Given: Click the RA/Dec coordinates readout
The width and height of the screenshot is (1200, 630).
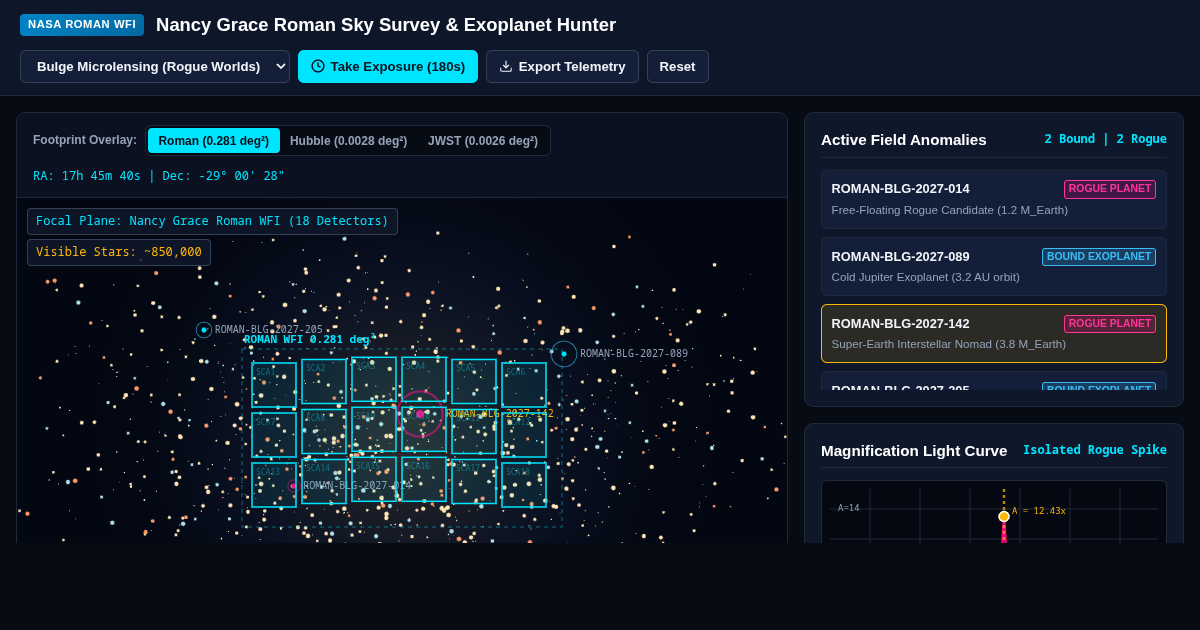Looking at the screenshot, I should tap(159, 176).
